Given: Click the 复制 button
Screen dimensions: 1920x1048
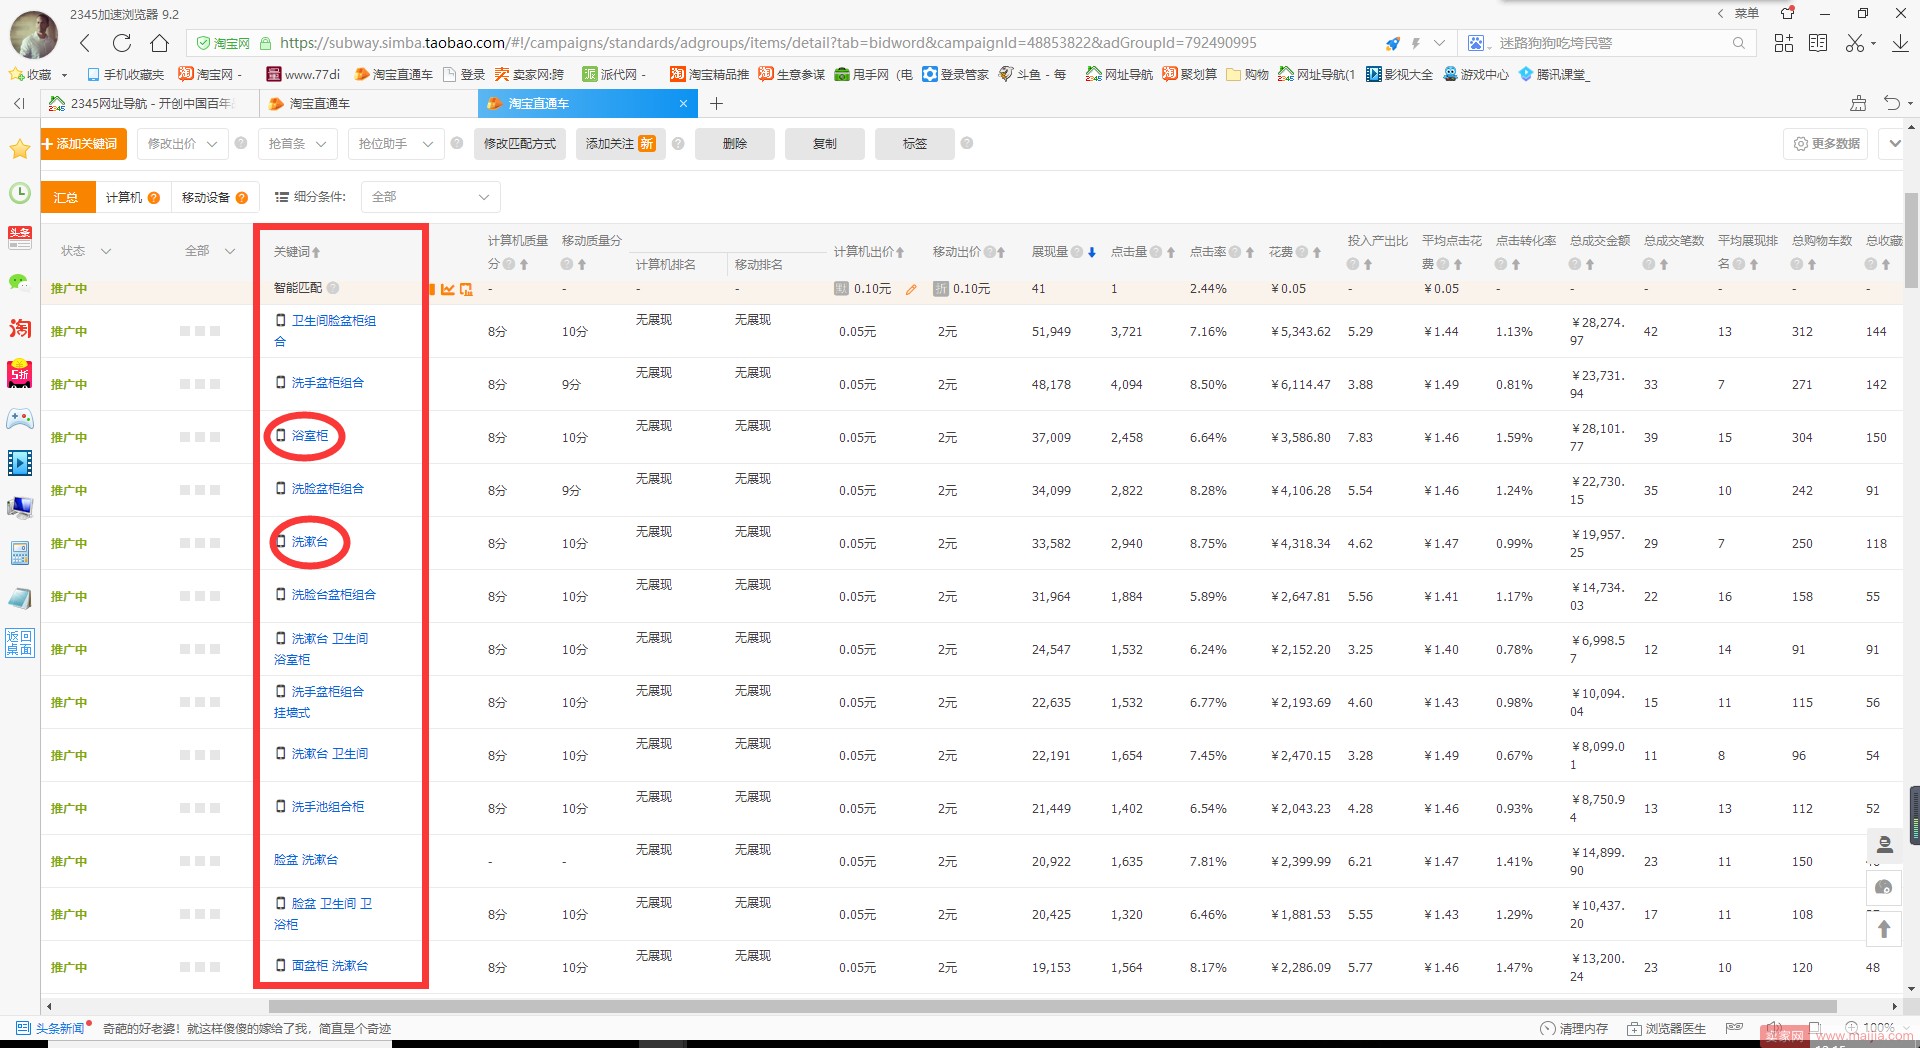Looking at the screenshot, I should 825,144.
